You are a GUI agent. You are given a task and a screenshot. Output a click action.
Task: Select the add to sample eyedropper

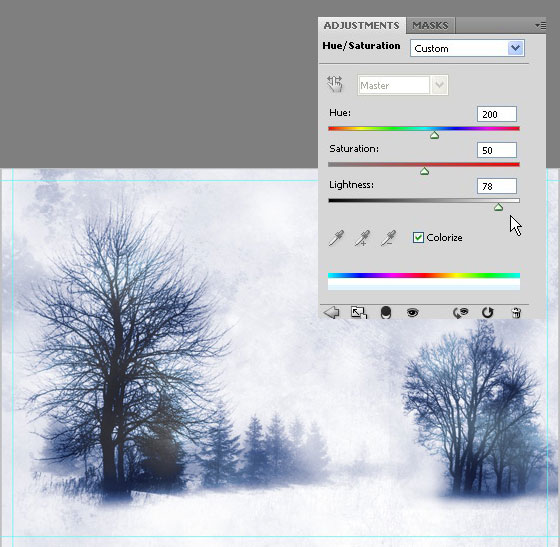pyautogui.click(x=362, y=238)
